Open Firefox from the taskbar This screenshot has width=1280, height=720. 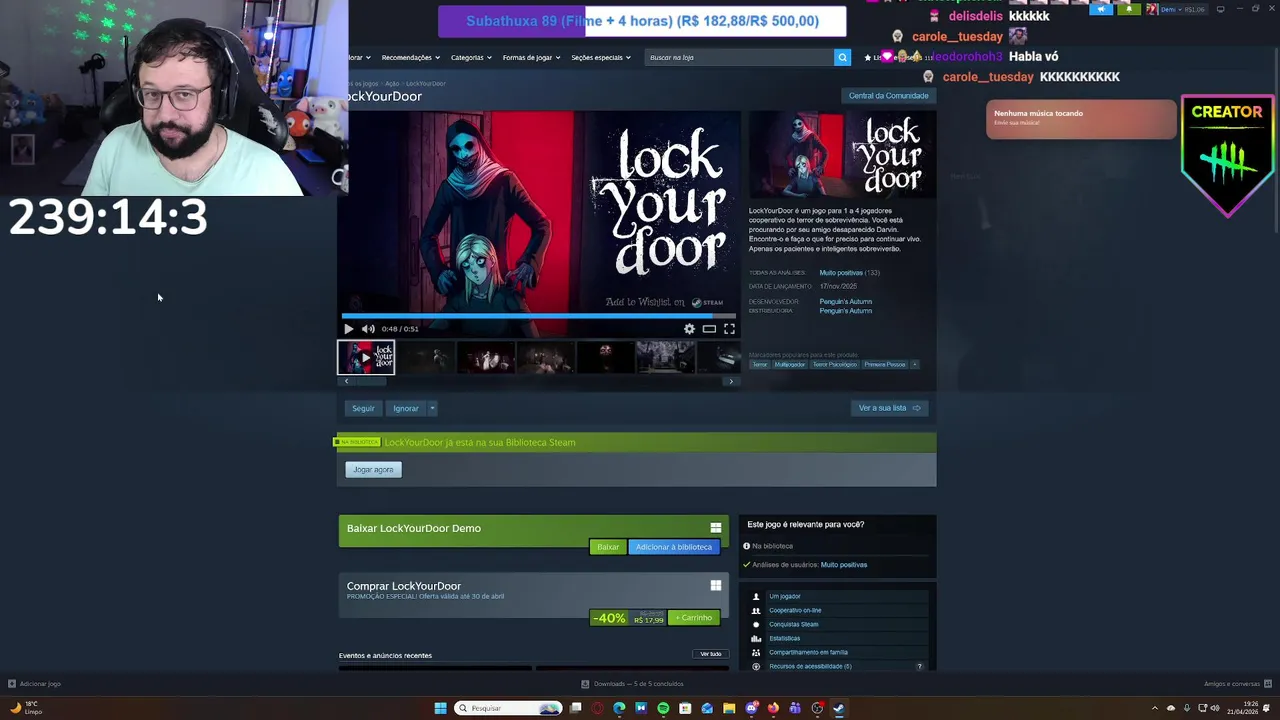773,708
